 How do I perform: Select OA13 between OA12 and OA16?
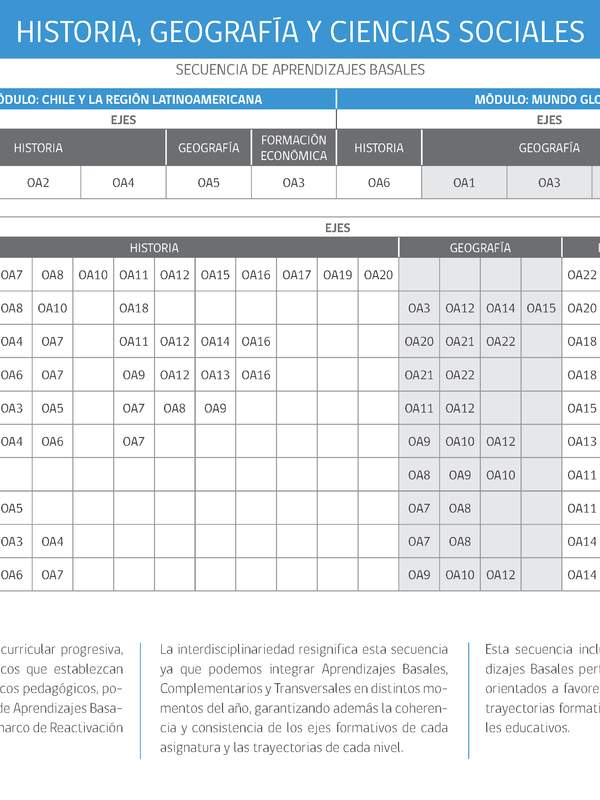(215, 375)
